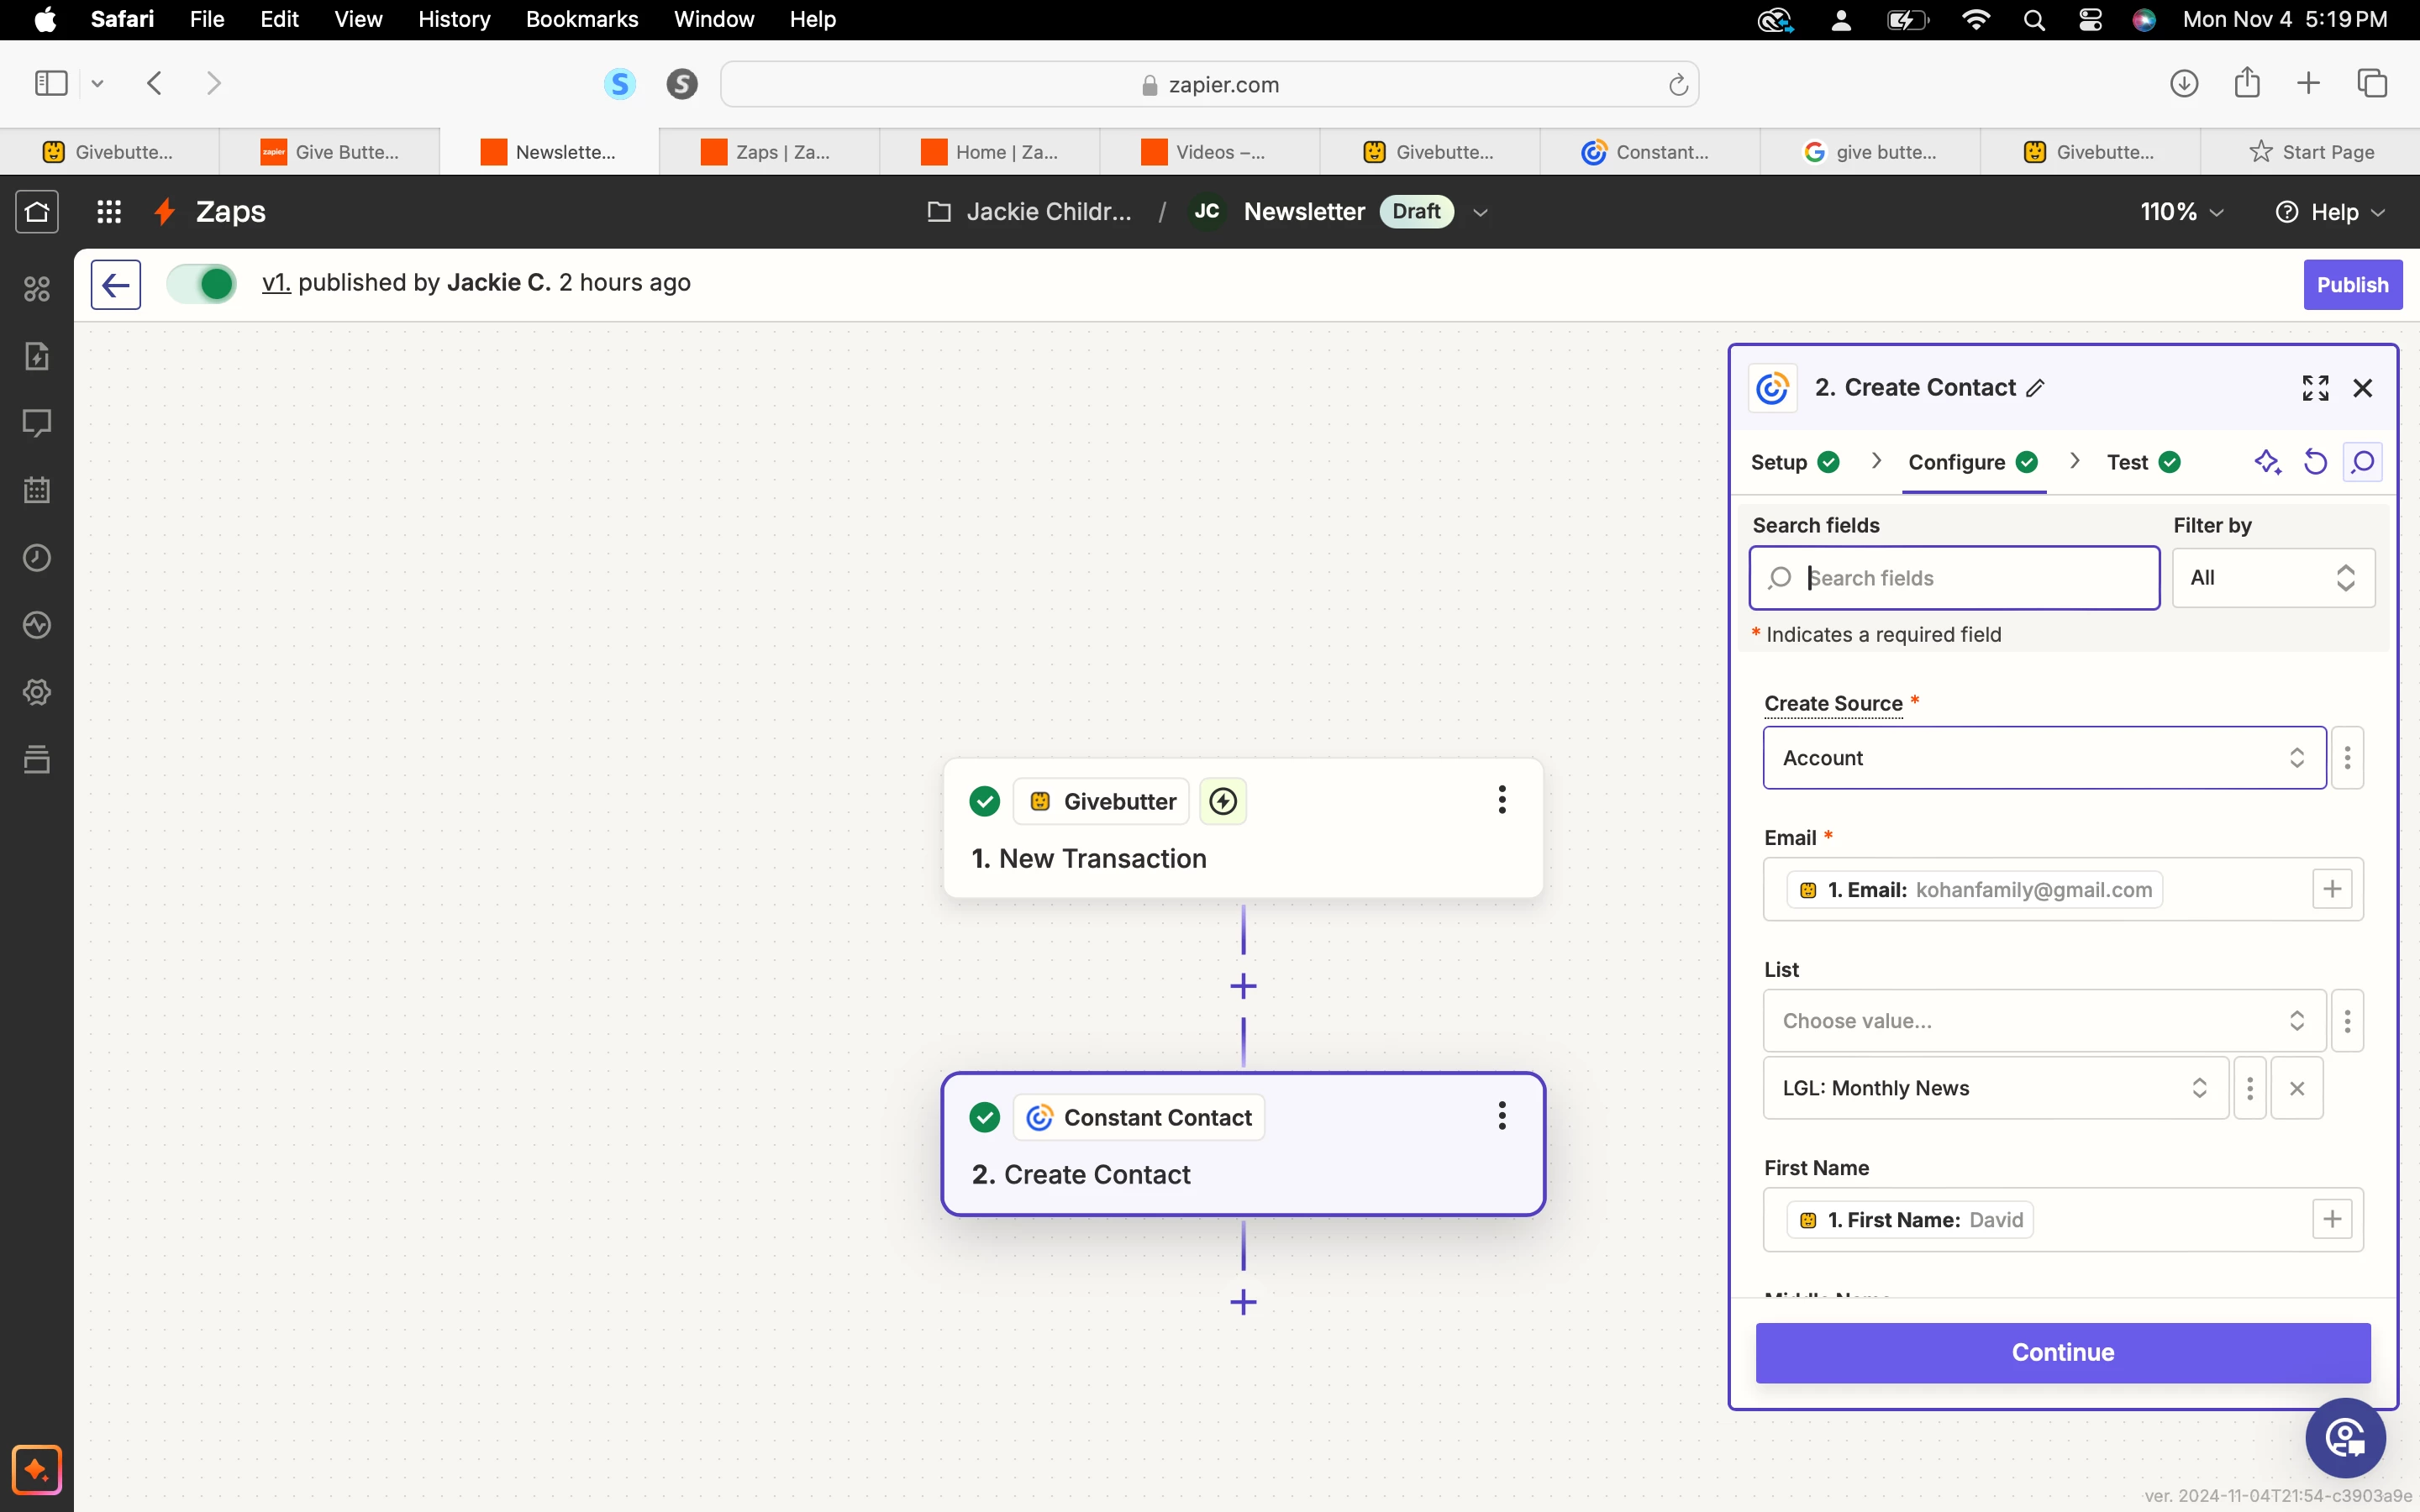The image size is (2420, 1512).
Task: Open Constant Contact step three-dot menu
Action: [x=1501, y=1116]
